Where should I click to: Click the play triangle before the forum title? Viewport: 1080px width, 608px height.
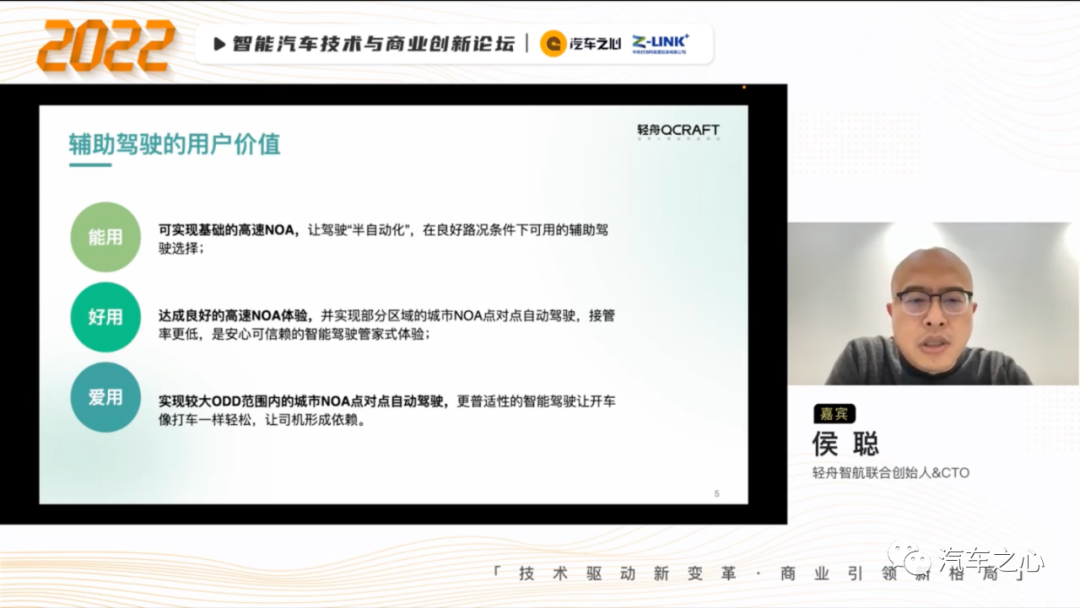pyautogui.click(x=219, y=44)
